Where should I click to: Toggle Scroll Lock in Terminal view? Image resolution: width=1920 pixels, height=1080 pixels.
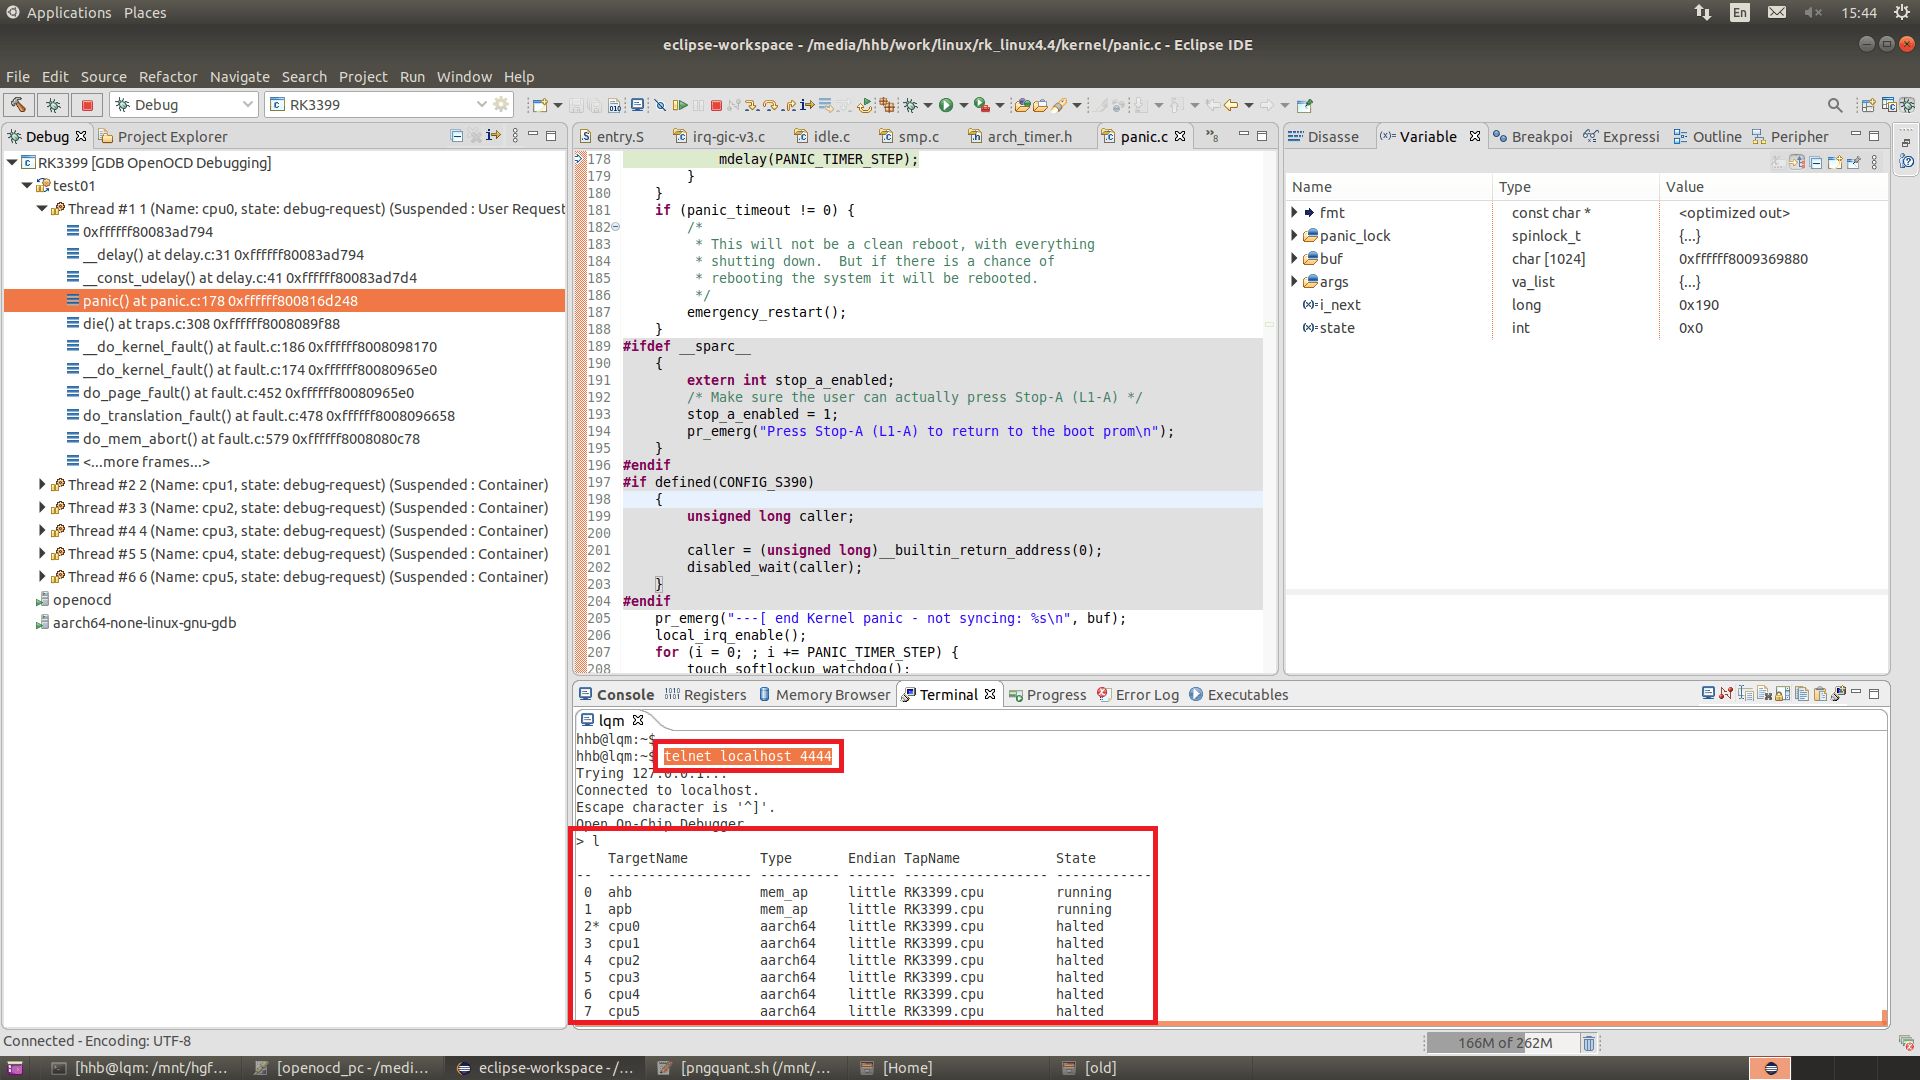1783,694
